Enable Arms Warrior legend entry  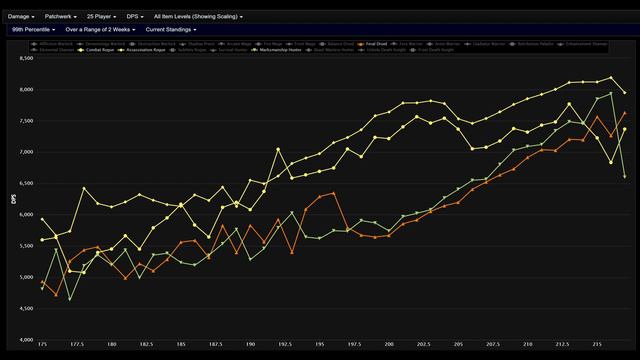(443, 44)
